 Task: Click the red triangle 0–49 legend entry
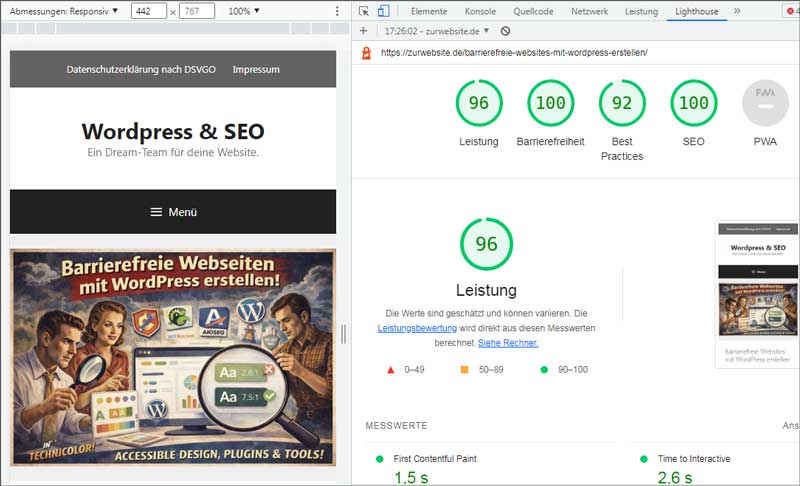406,370
